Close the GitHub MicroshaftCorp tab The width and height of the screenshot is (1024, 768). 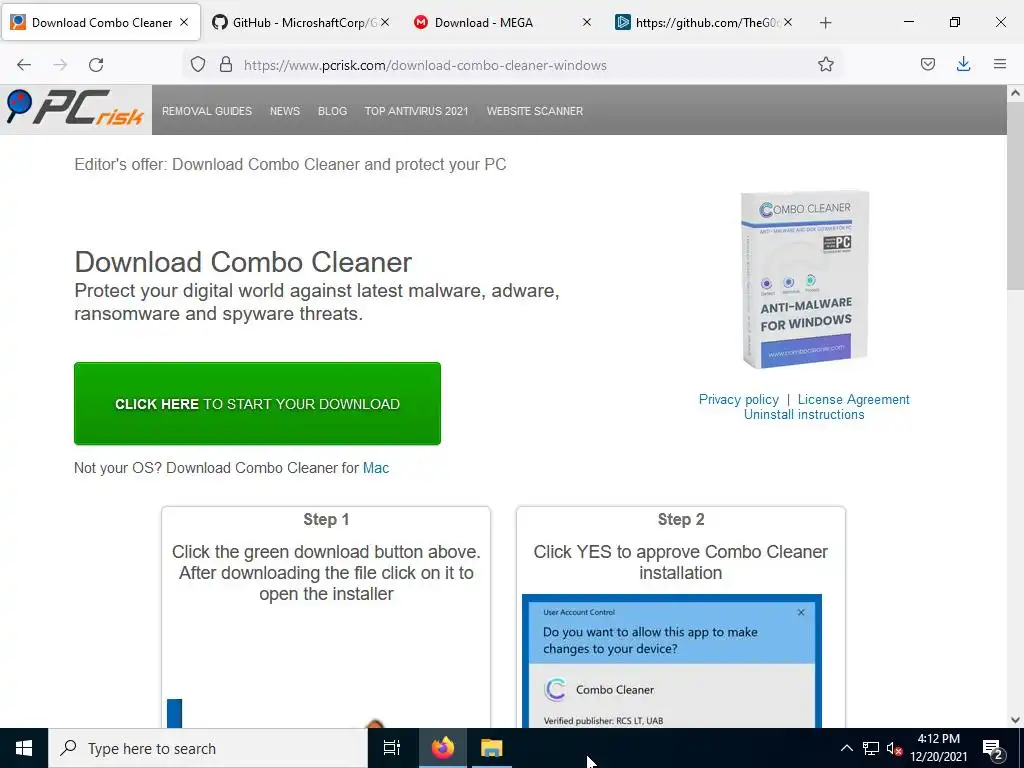pyautogui.click(x=385, y=22)
